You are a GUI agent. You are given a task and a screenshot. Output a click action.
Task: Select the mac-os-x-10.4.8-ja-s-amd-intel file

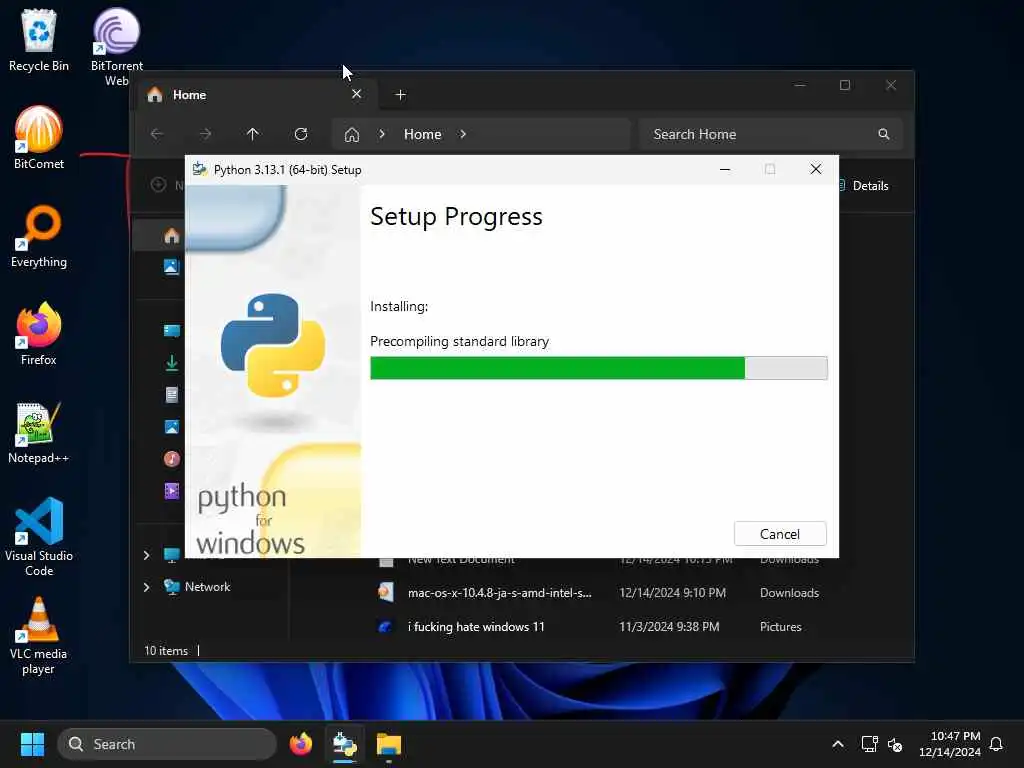click(x=500, y=592)
